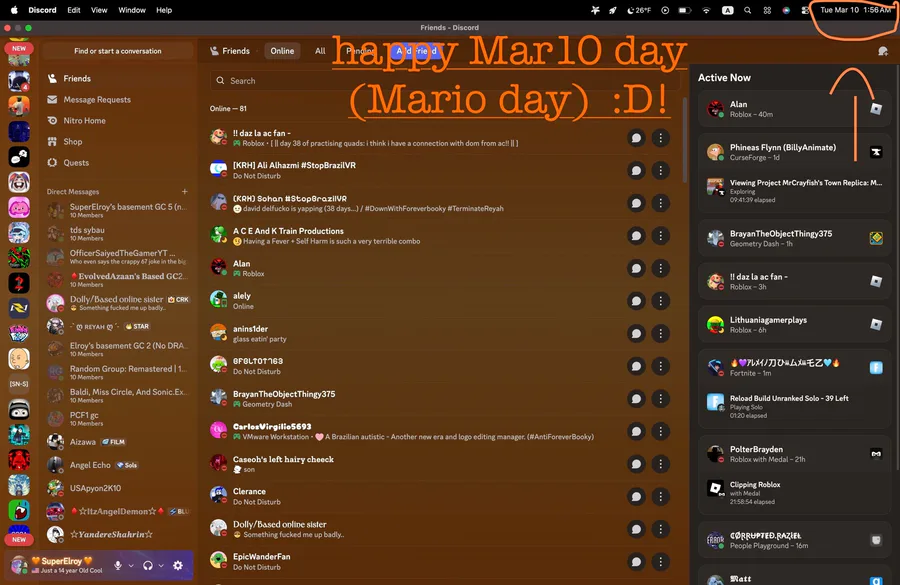Open Clipping Roblox activity thumbnail
Viewport: 900px width, 585px height.
715,488
